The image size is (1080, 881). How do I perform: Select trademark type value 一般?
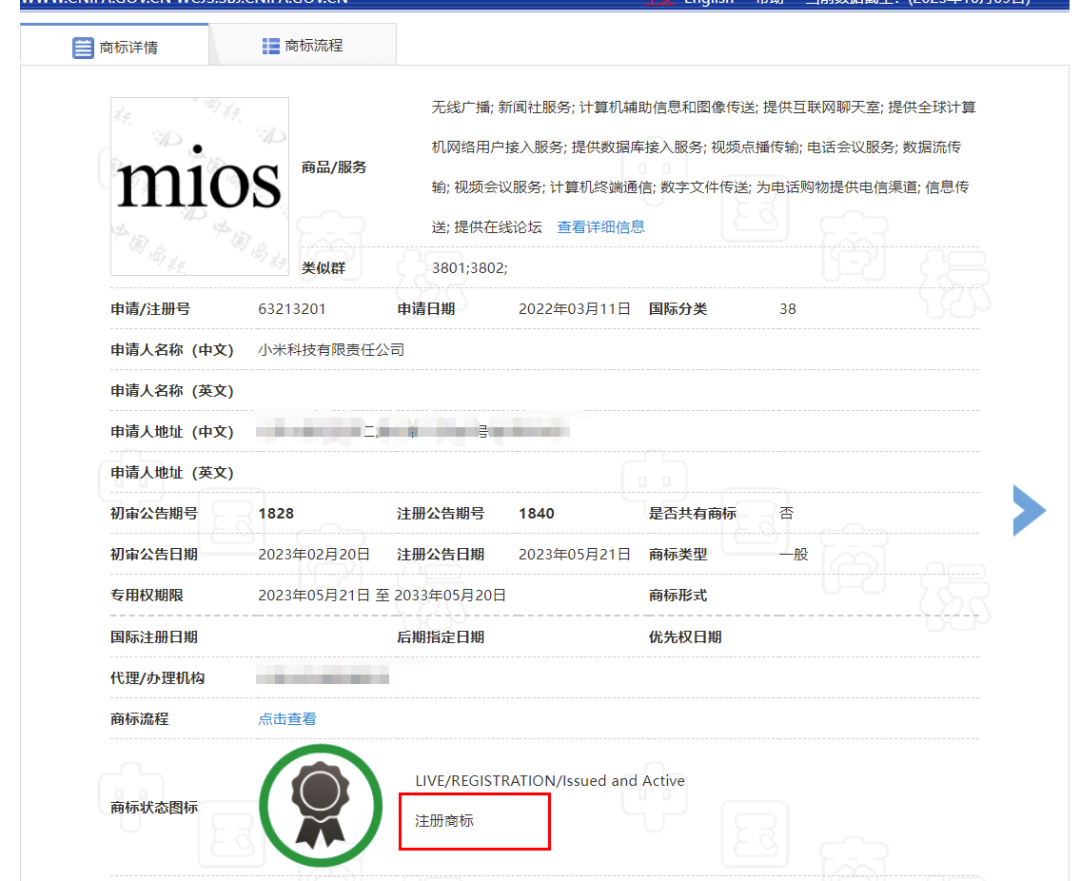click(793, 554)
